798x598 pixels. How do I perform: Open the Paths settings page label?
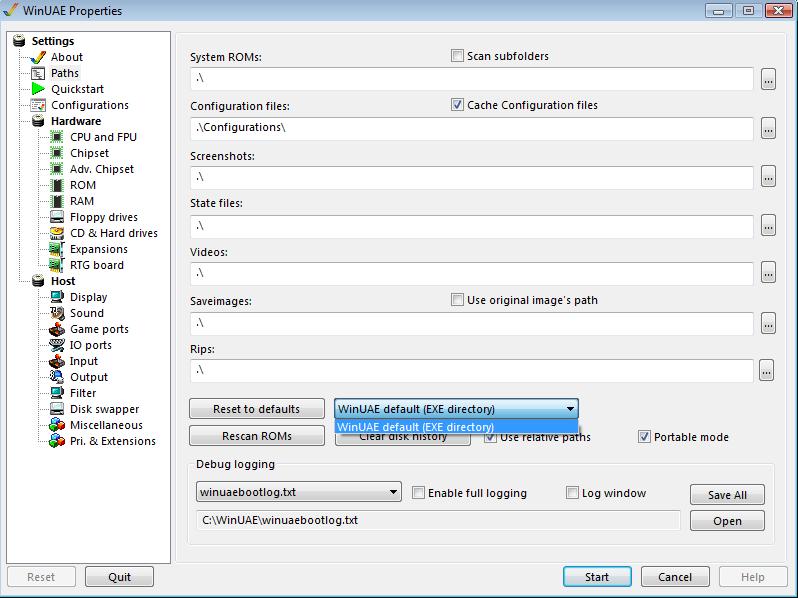click(65, 73)
